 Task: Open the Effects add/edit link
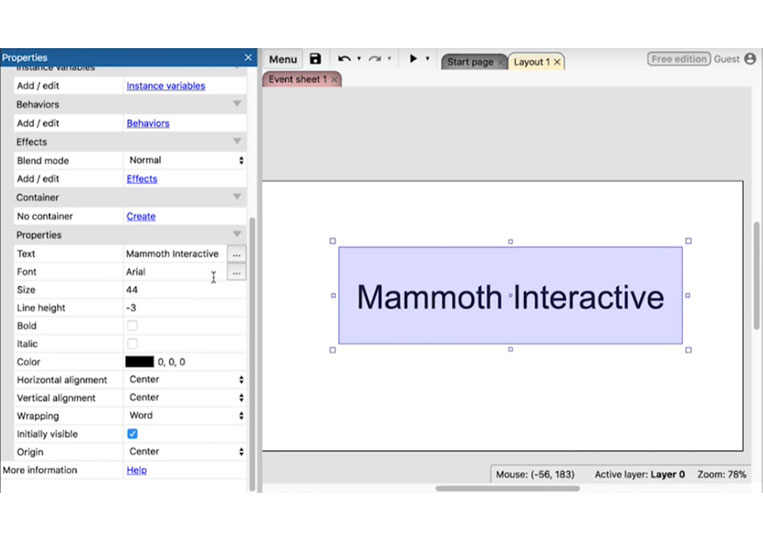tap(142, 179)
